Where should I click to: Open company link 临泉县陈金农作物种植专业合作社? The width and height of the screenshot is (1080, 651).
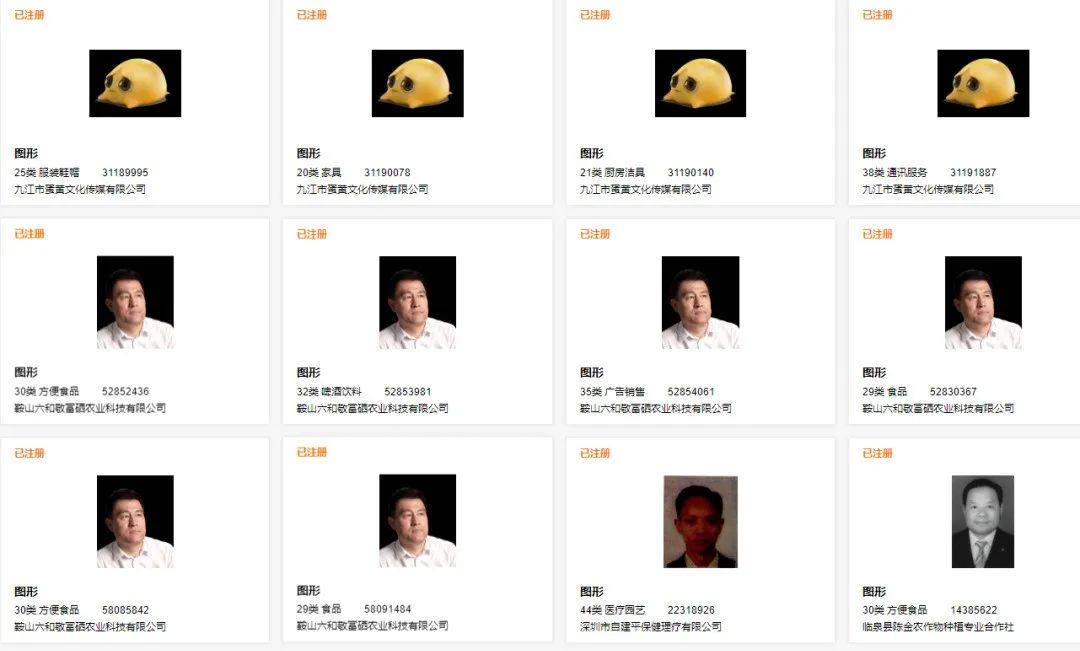[937, 627]
